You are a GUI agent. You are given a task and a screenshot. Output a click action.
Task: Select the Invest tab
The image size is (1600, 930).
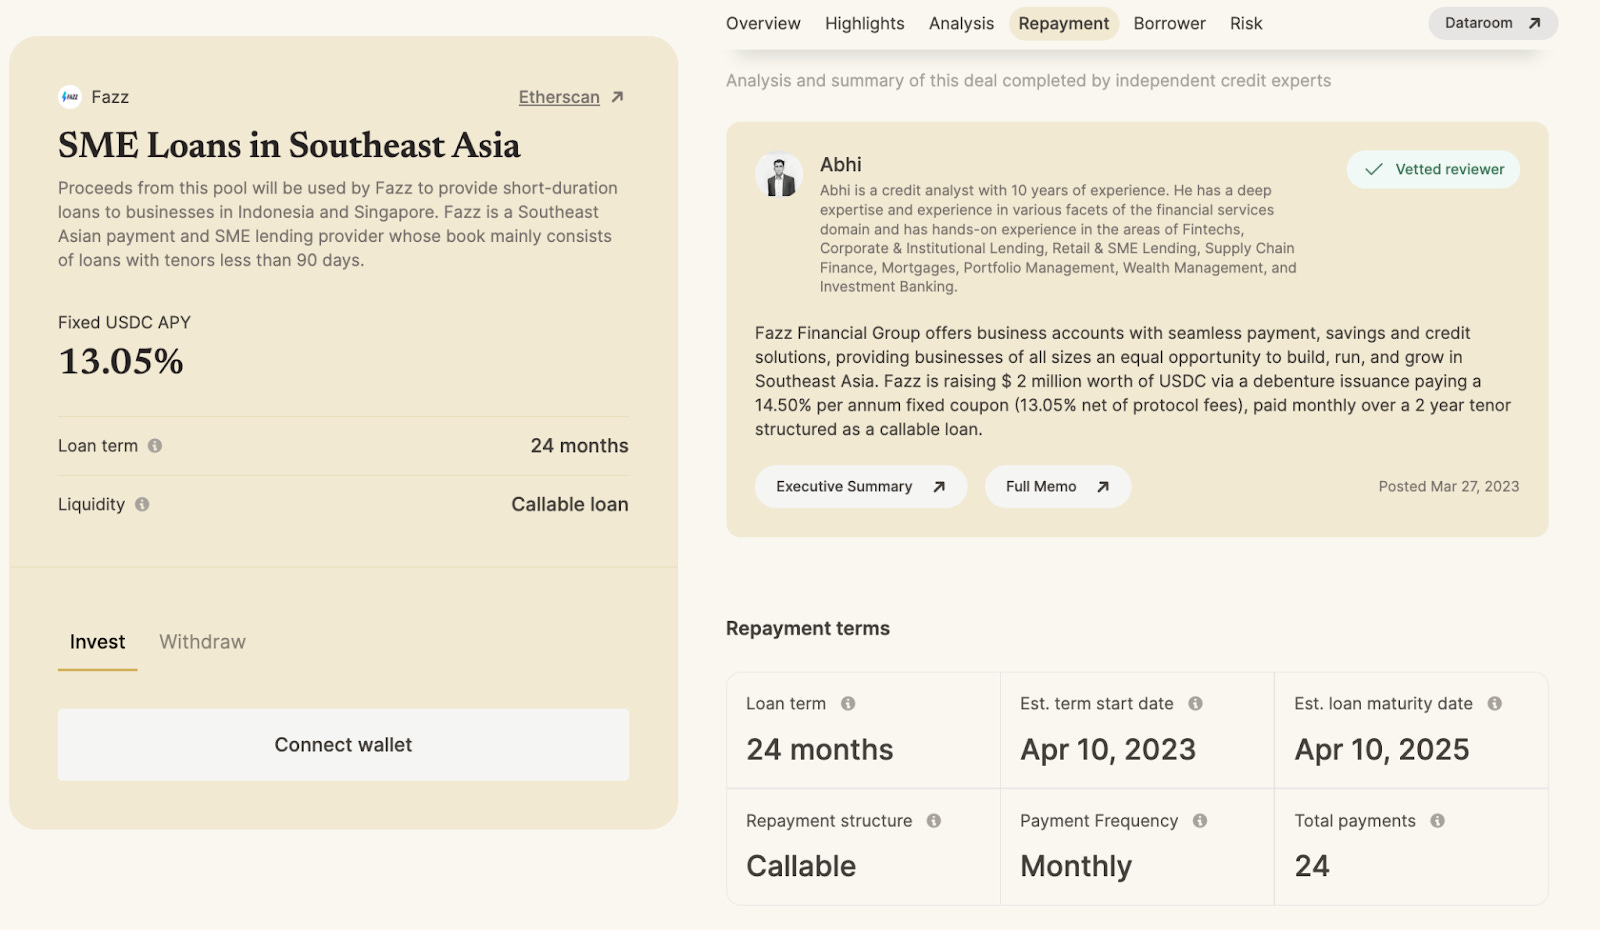click(97, 642)
